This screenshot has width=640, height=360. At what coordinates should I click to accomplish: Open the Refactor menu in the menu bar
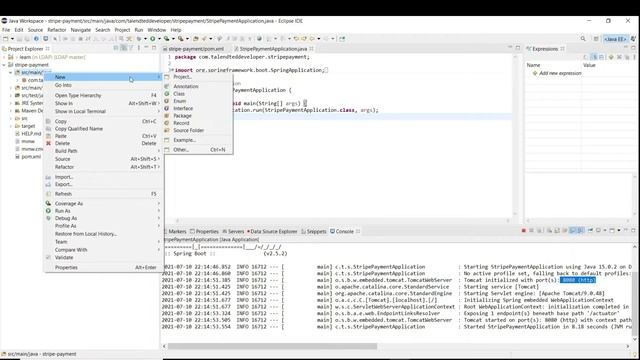coord(57,30)
